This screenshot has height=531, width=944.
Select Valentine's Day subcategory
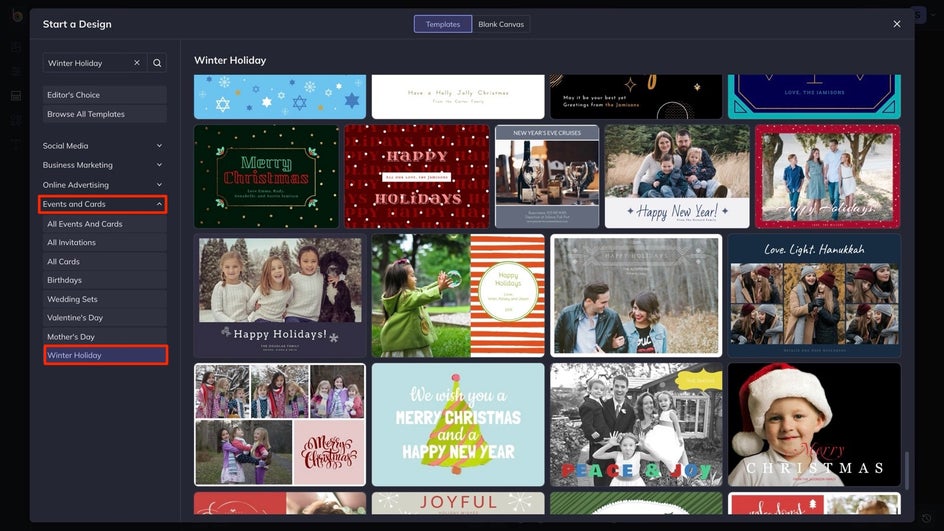click(x=105, y=317)
